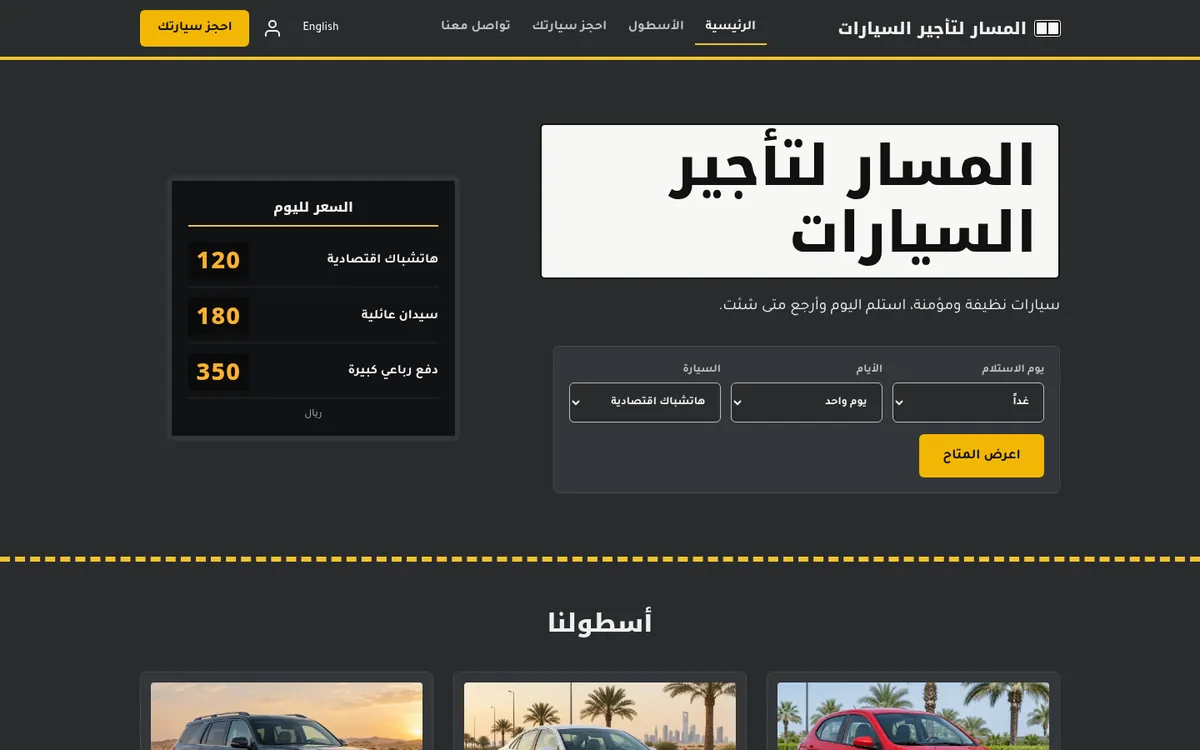This screenshot has width=1200, height=750.
Task: Click the يوم الاستلام field label
Action: pos(1013,369)
